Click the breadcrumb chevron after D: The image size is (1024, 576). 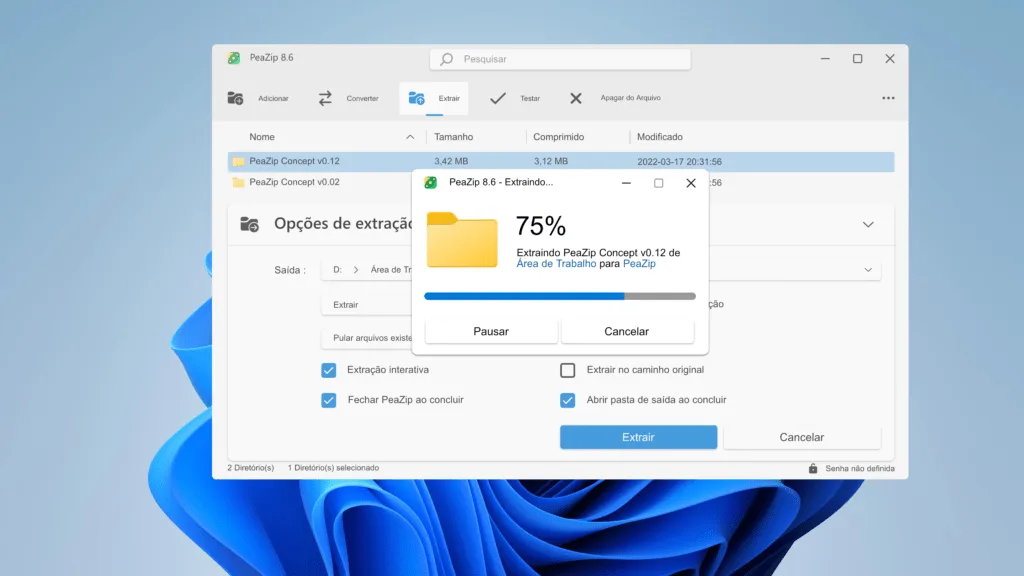click(356, 270)
